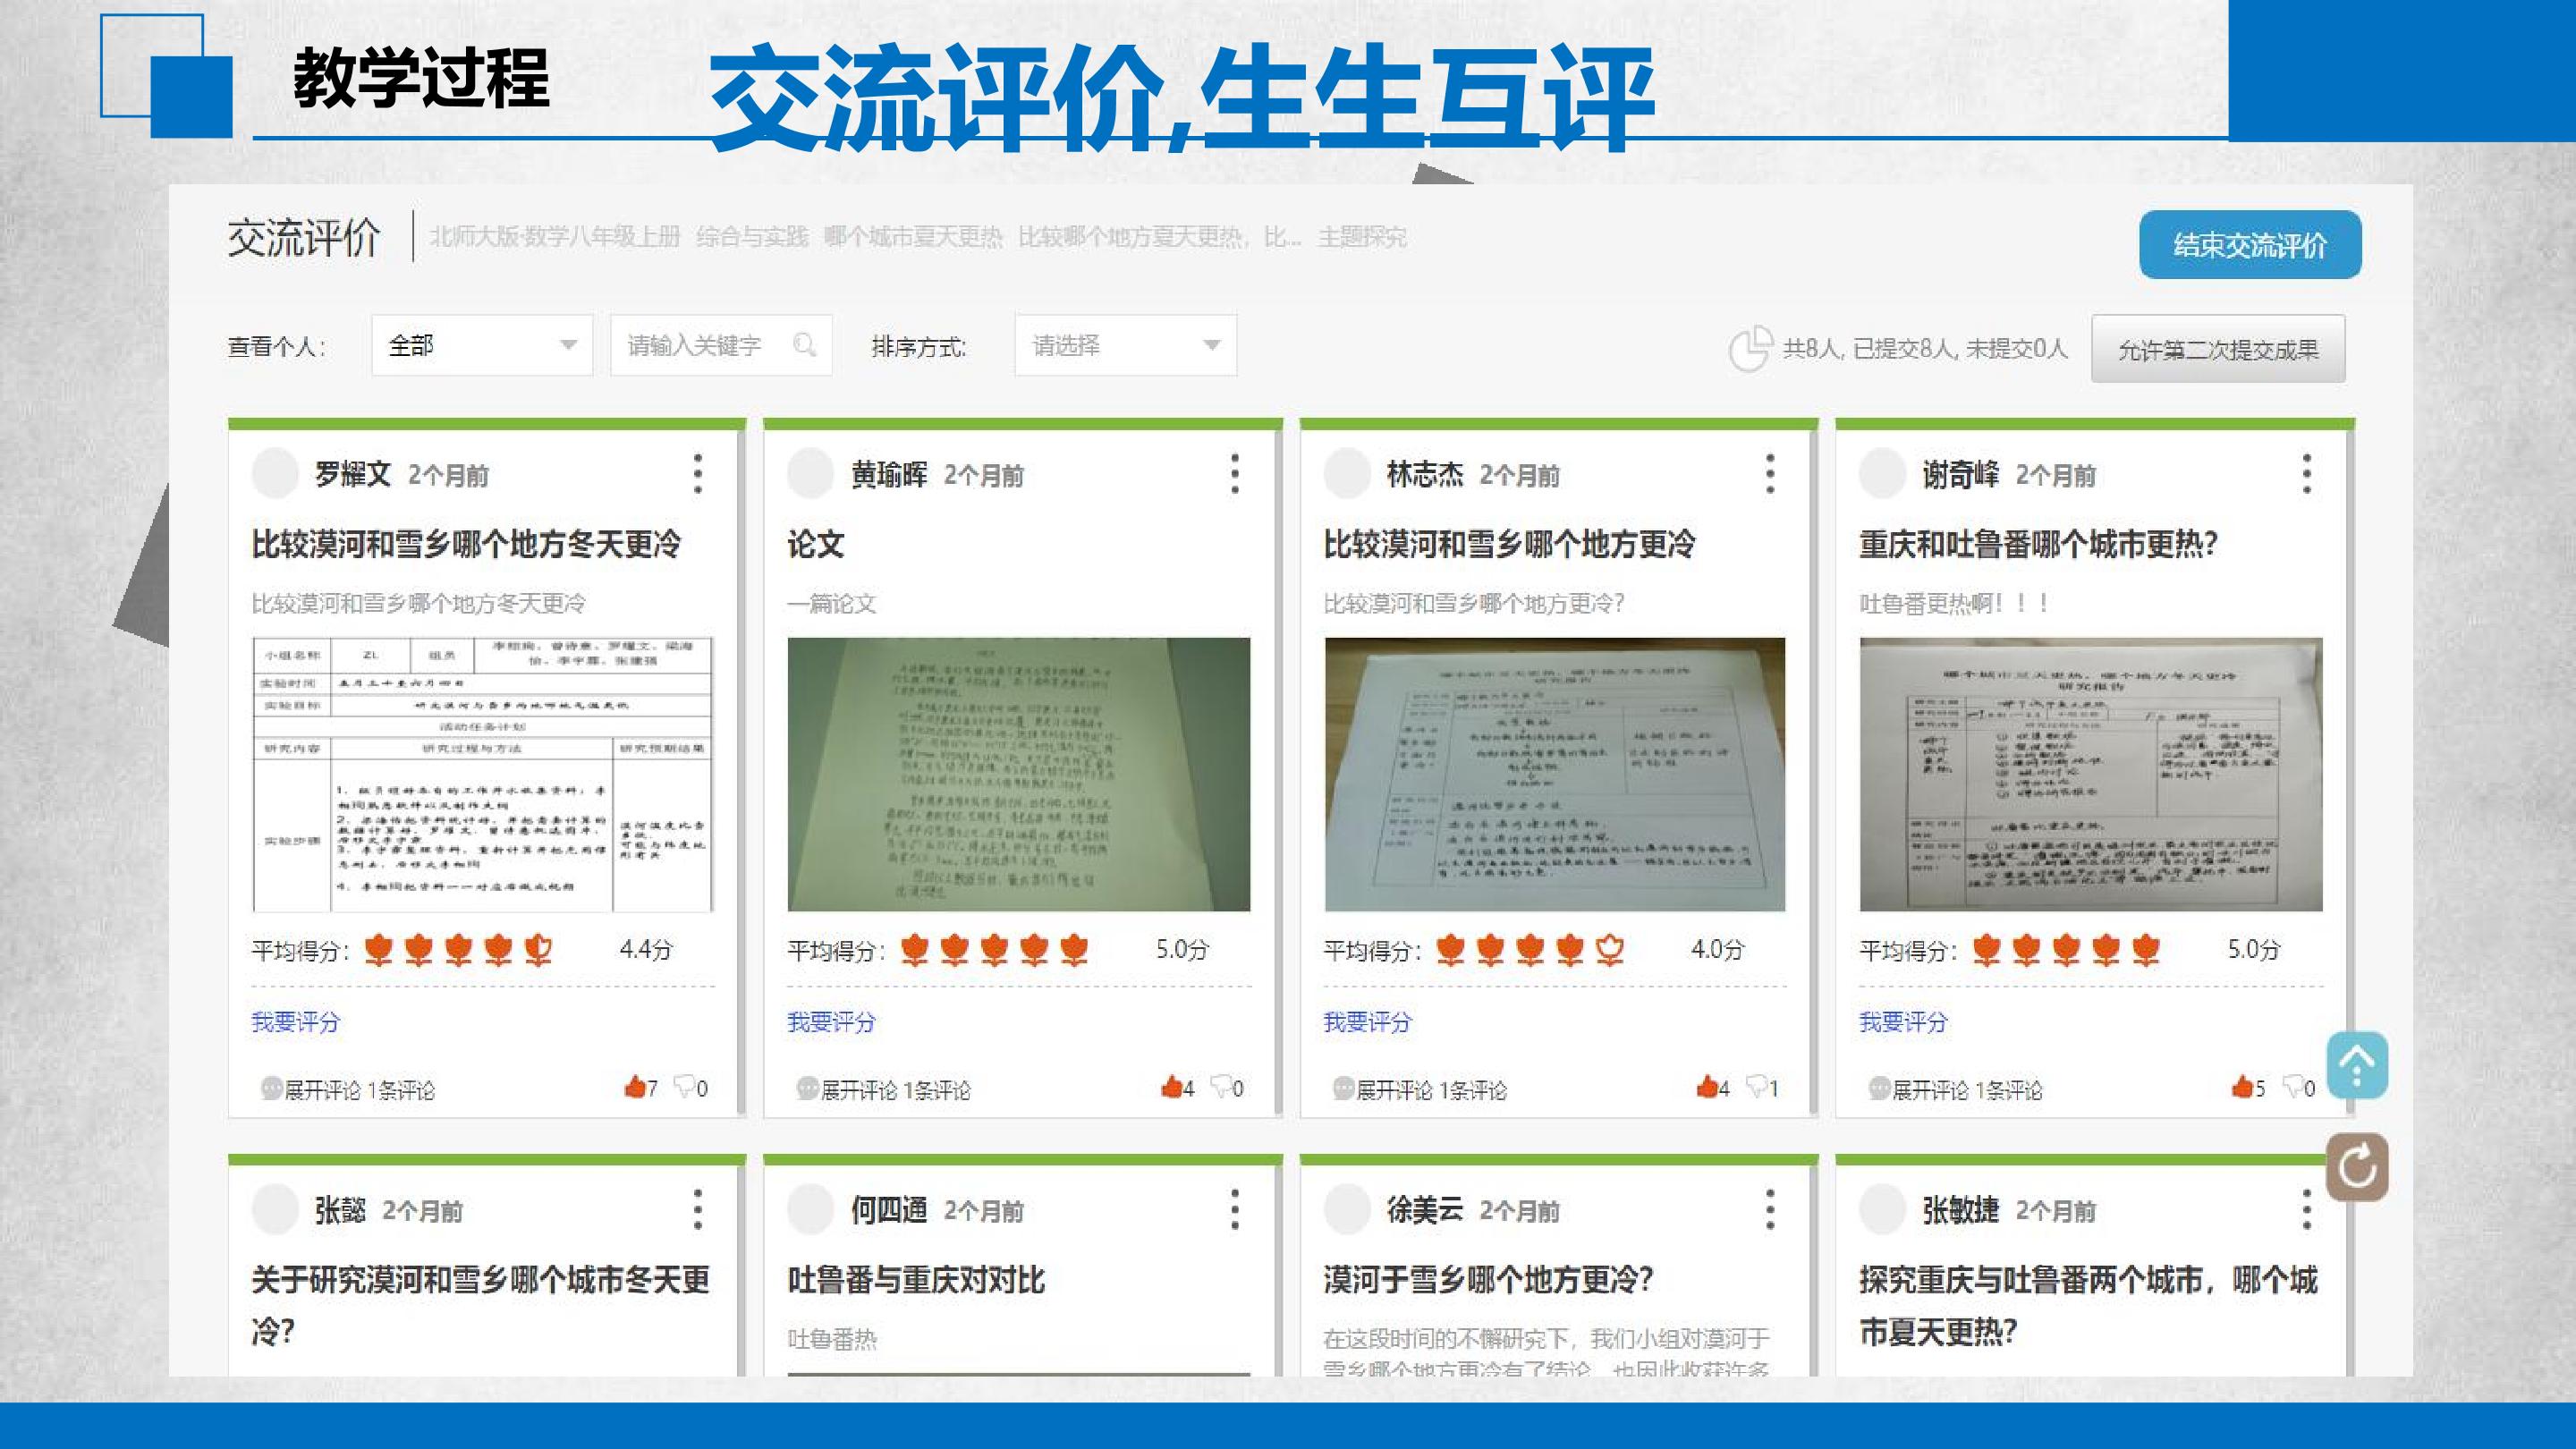Click the search magnifier in keyword field
The image size is (2576, 1449).
click(804, 345)
